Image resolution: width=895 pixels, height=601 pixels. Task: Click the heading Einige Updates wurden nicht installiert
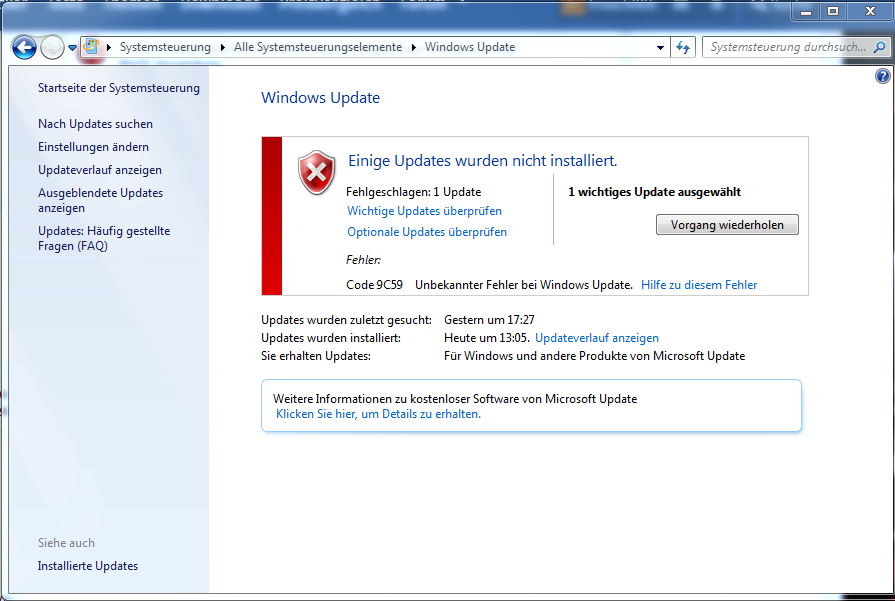pos(483,161)
